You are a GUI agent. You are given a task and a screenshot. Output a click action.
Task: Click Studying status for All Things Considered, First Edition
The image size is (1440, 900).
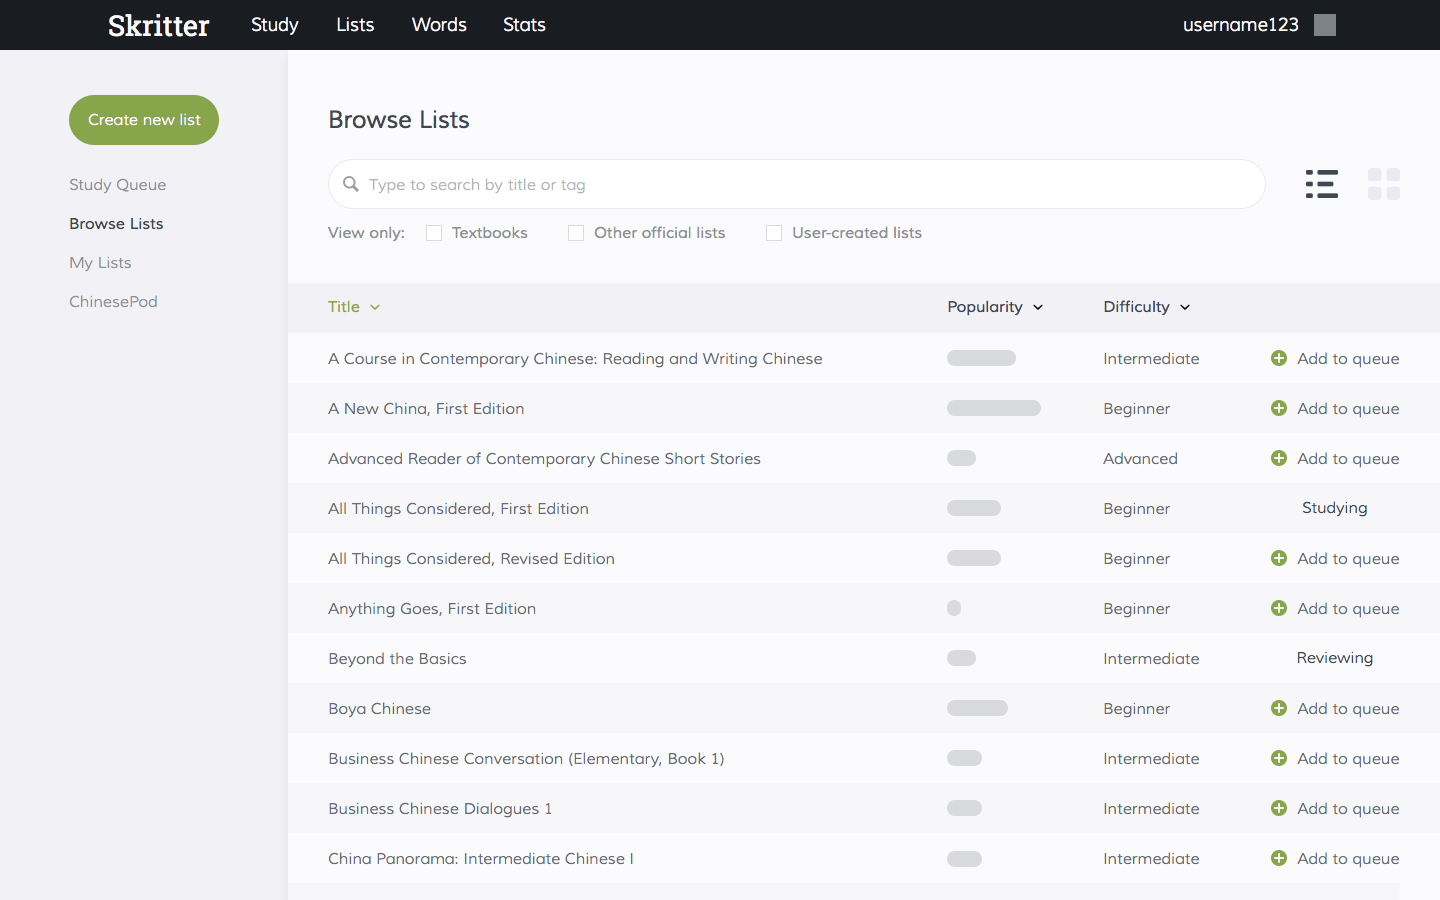1335,508
